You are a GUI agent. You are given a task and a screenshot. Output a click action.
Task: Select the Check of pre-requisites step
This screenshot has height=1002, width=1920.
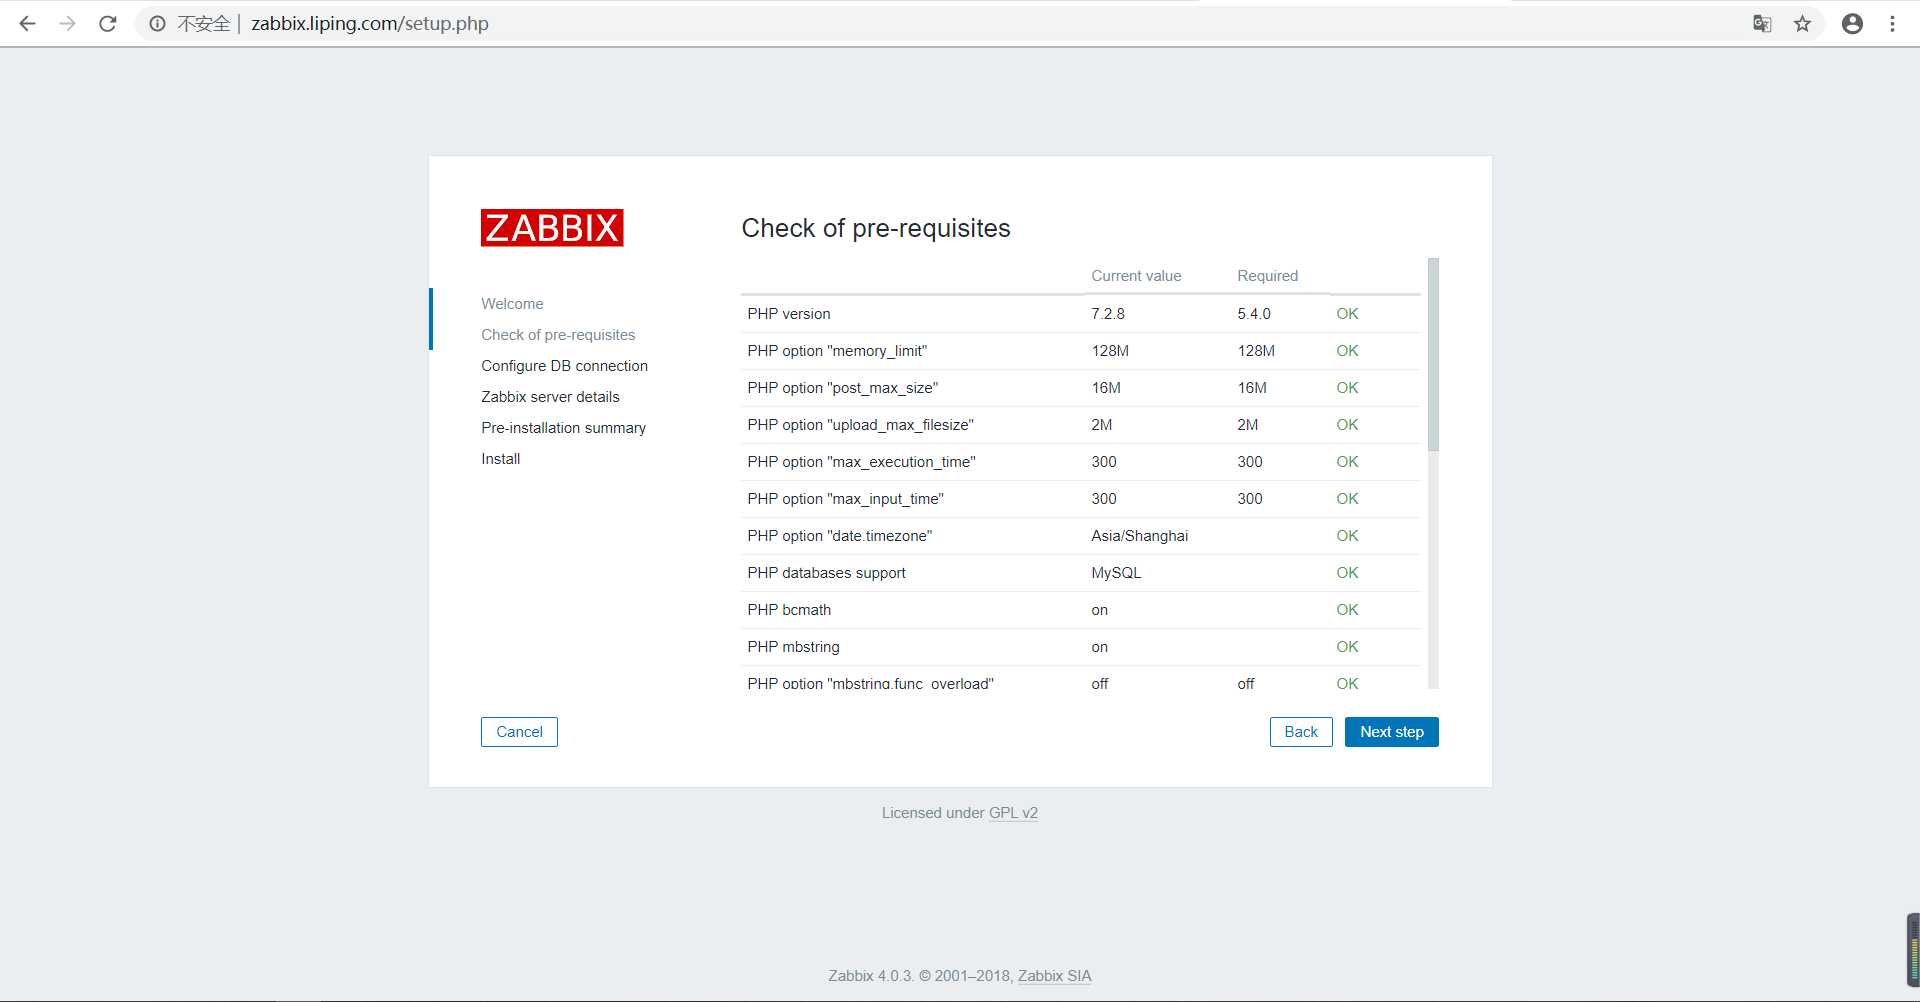click(558, 335)
